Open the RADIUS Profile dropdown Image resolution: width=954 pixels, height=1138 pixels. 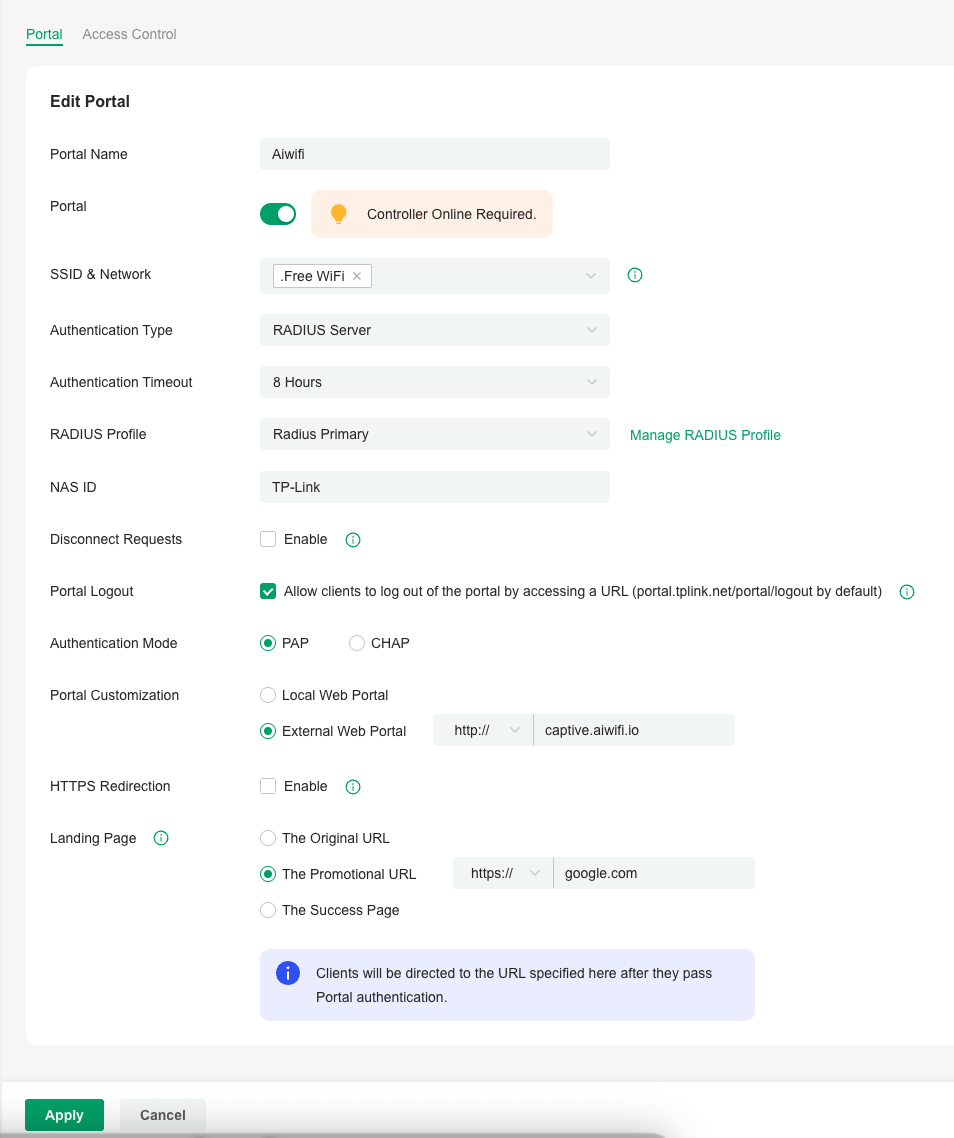click(435, 434)
